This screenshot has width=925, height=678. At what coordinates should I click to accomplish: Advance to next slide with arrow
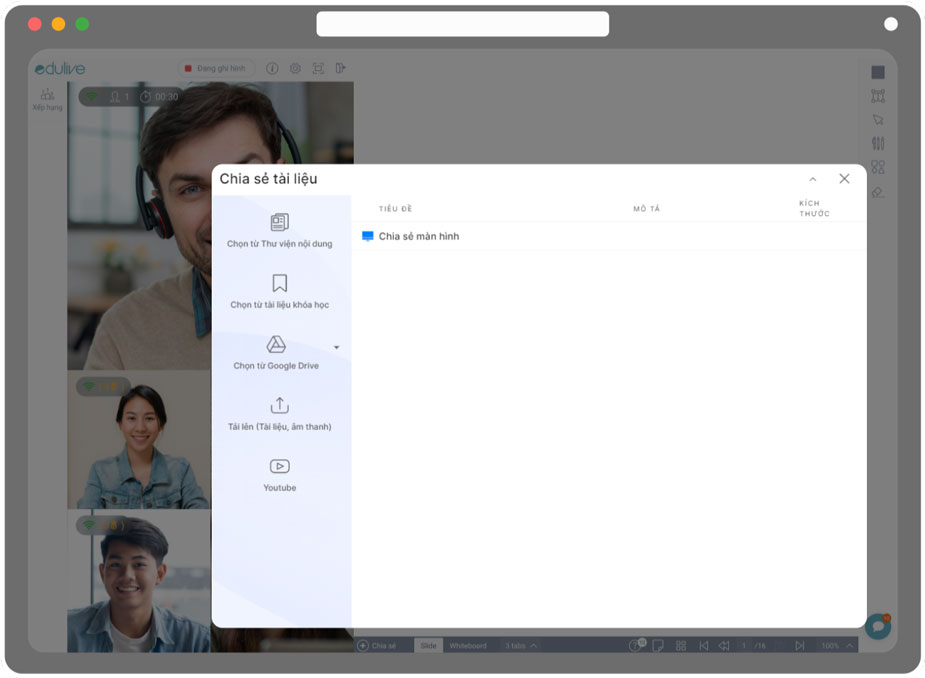800,645
